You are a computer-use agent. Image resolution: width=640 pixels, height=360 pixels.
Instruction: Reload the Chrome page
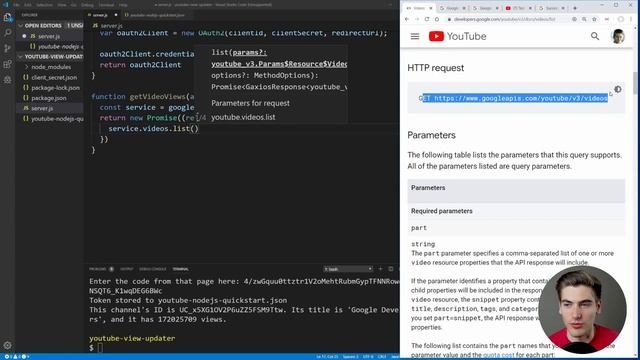[x=427, y=19]
